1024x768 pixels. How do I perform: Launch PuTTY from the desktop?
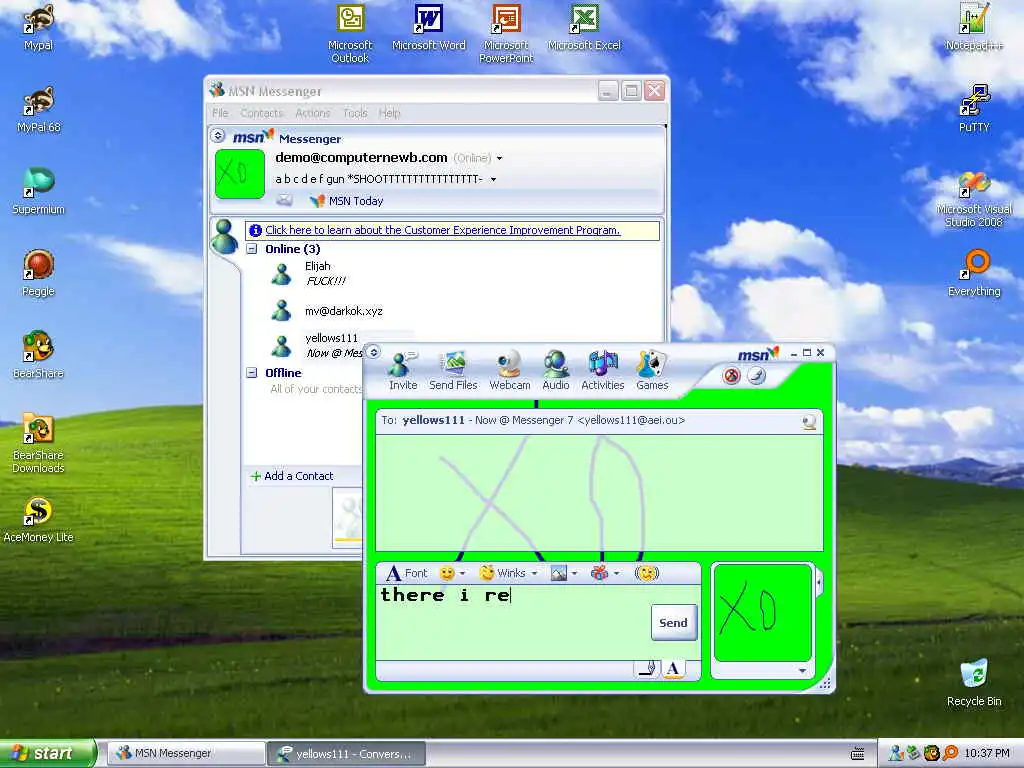(x=974, y=110)
